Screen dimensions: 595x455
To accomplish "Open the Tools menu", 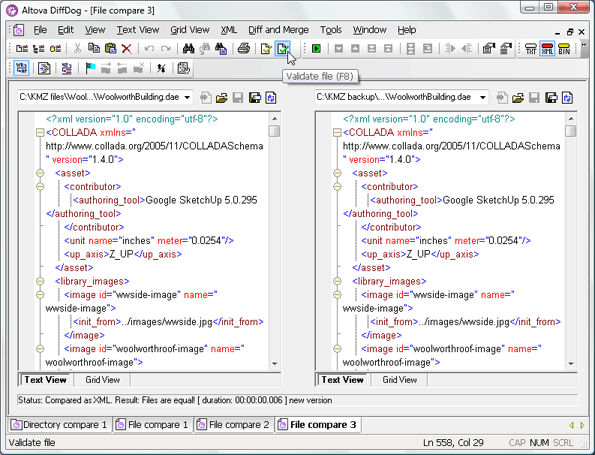I will pyautogui.click(x=331, y=30).
